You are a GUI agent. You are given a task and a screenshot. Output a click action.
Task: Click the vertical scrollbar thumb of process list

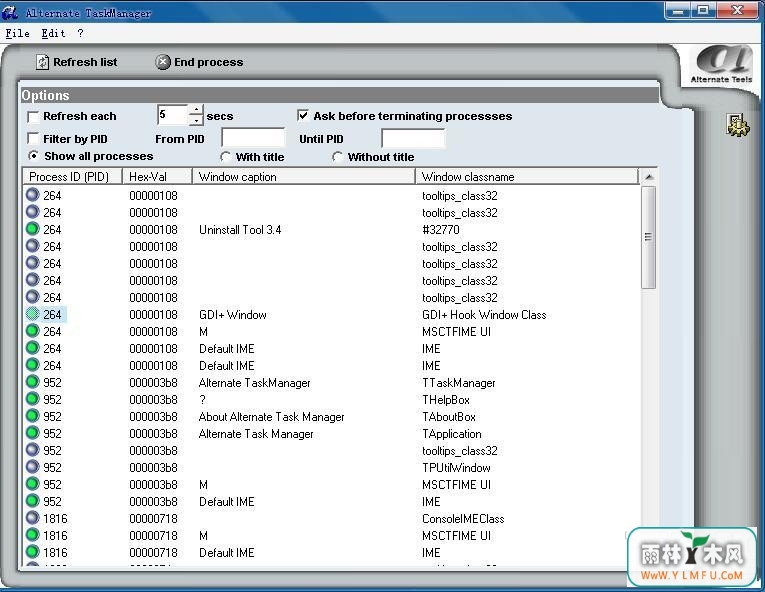(648, 237)
